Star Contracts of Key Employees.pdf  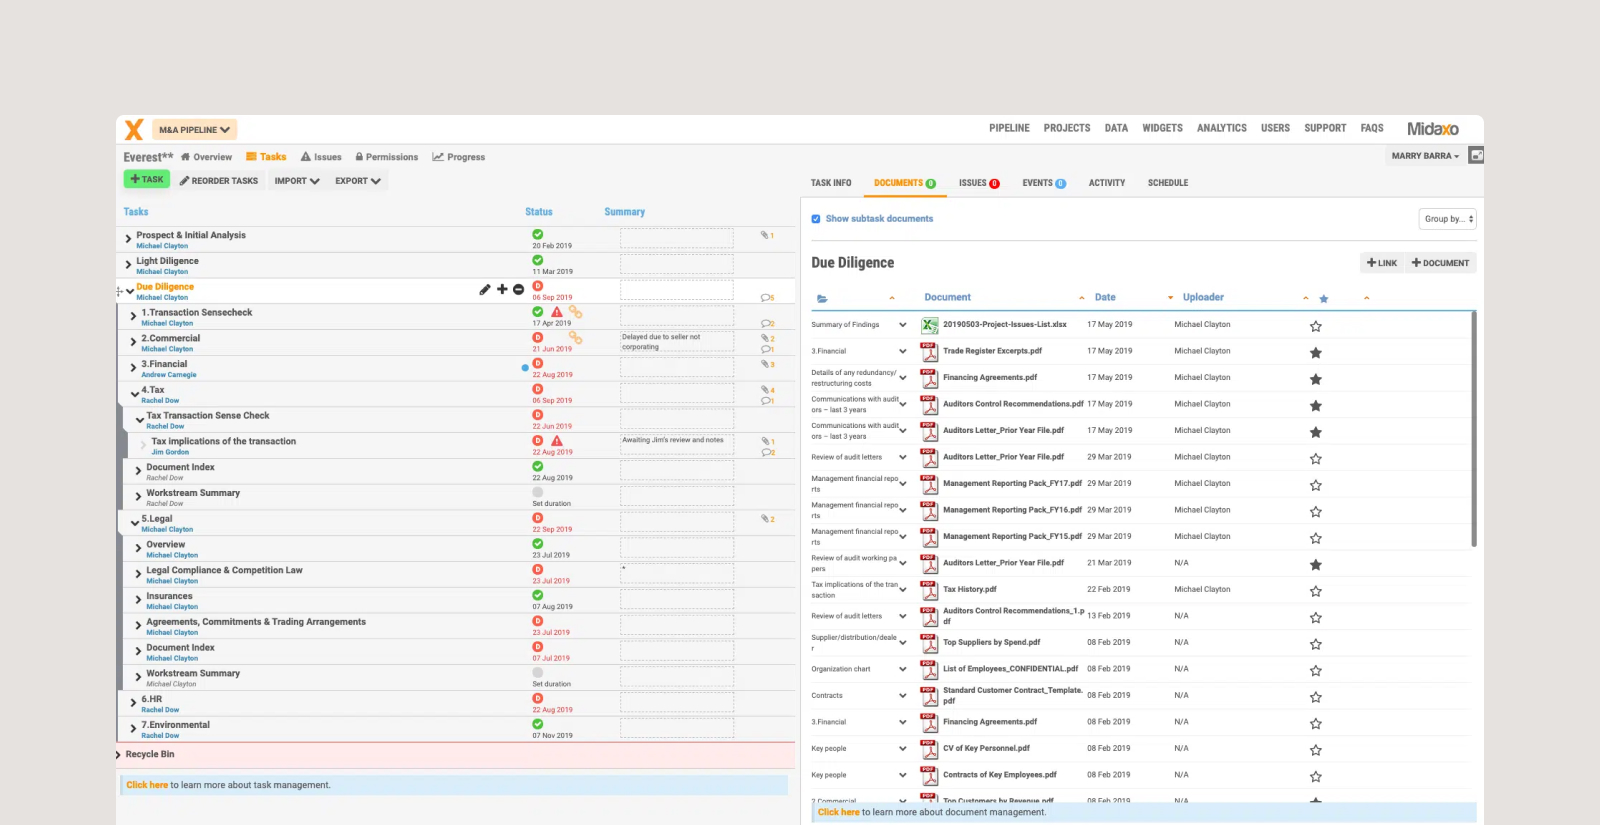1316,776
